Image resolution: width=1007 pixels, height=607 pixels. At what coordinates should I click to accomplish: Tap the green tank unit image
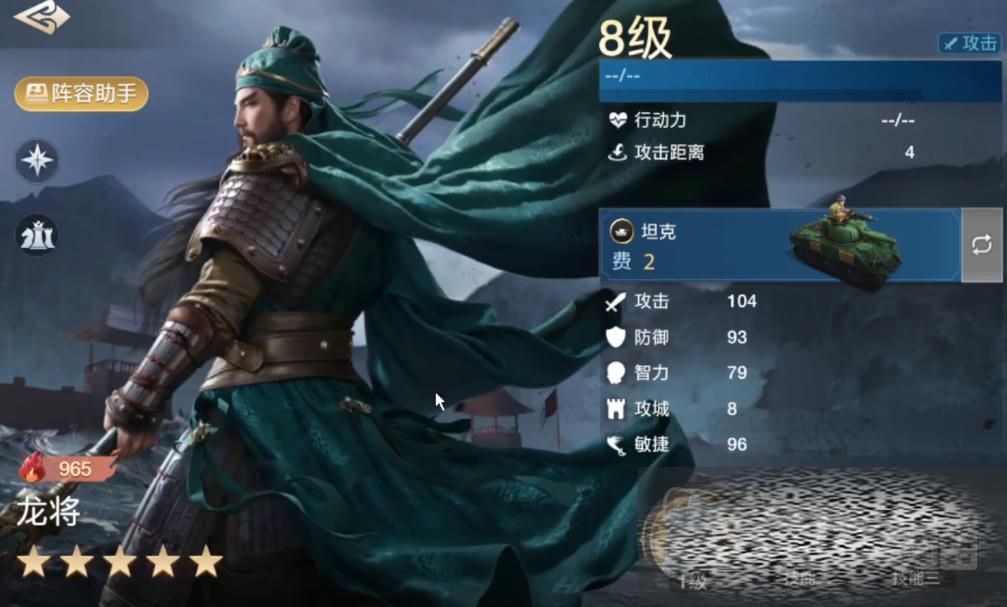845,243
